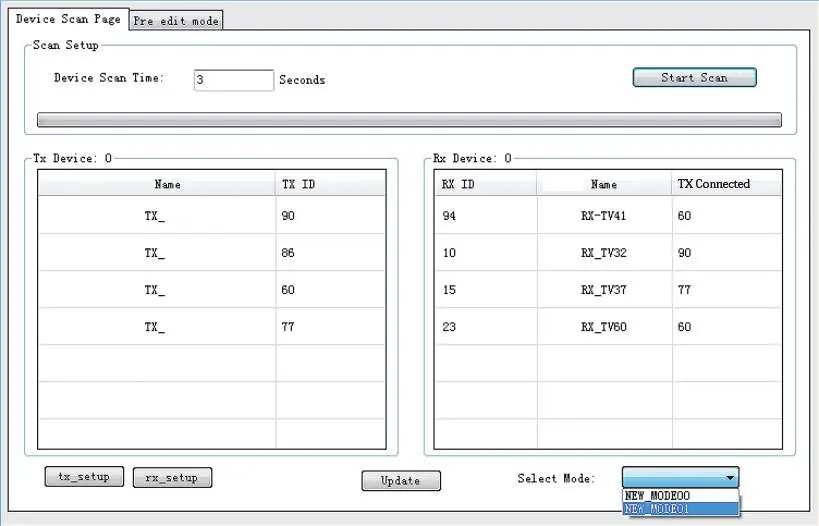
Task: Select the RX-TV41 device name
Action: 603,216
